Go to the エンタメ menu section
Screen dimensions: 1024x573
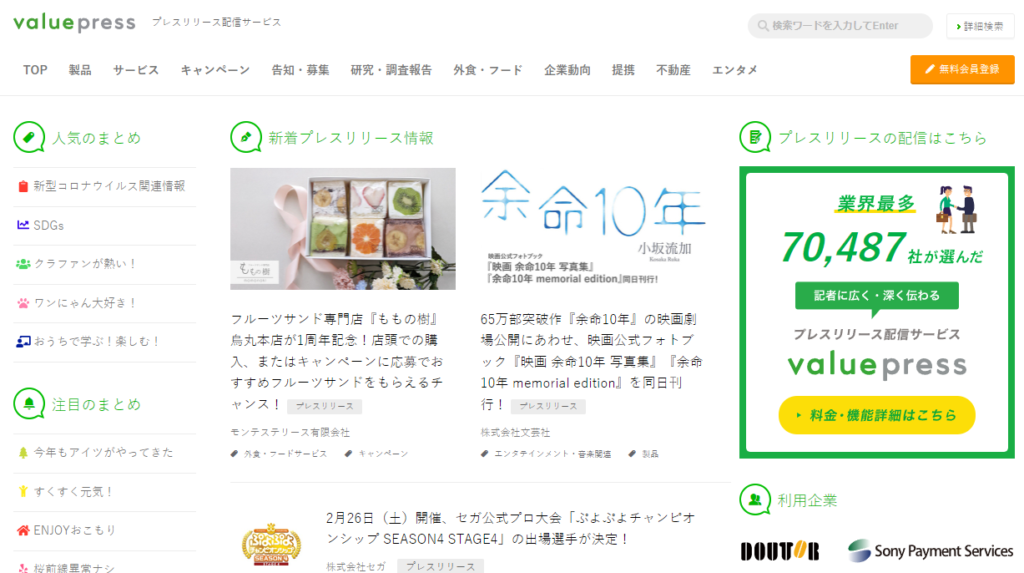pyautogui.click(x=735, y=70)
